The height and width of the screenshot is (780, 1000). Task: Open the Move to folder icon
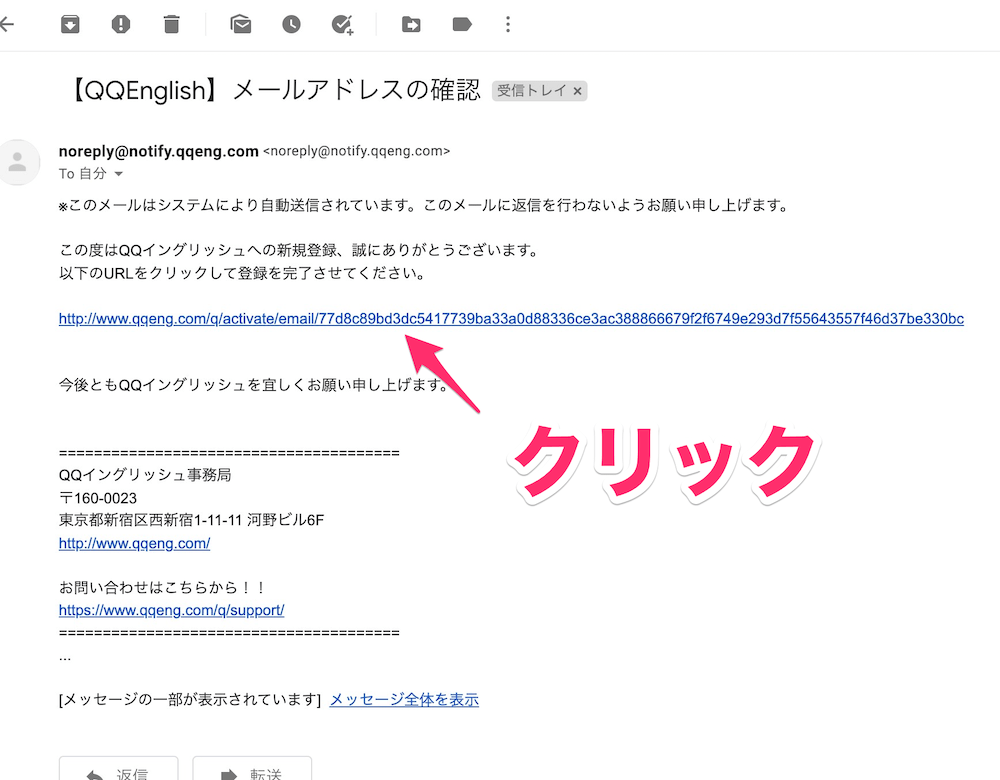click(x=411, y=25)
